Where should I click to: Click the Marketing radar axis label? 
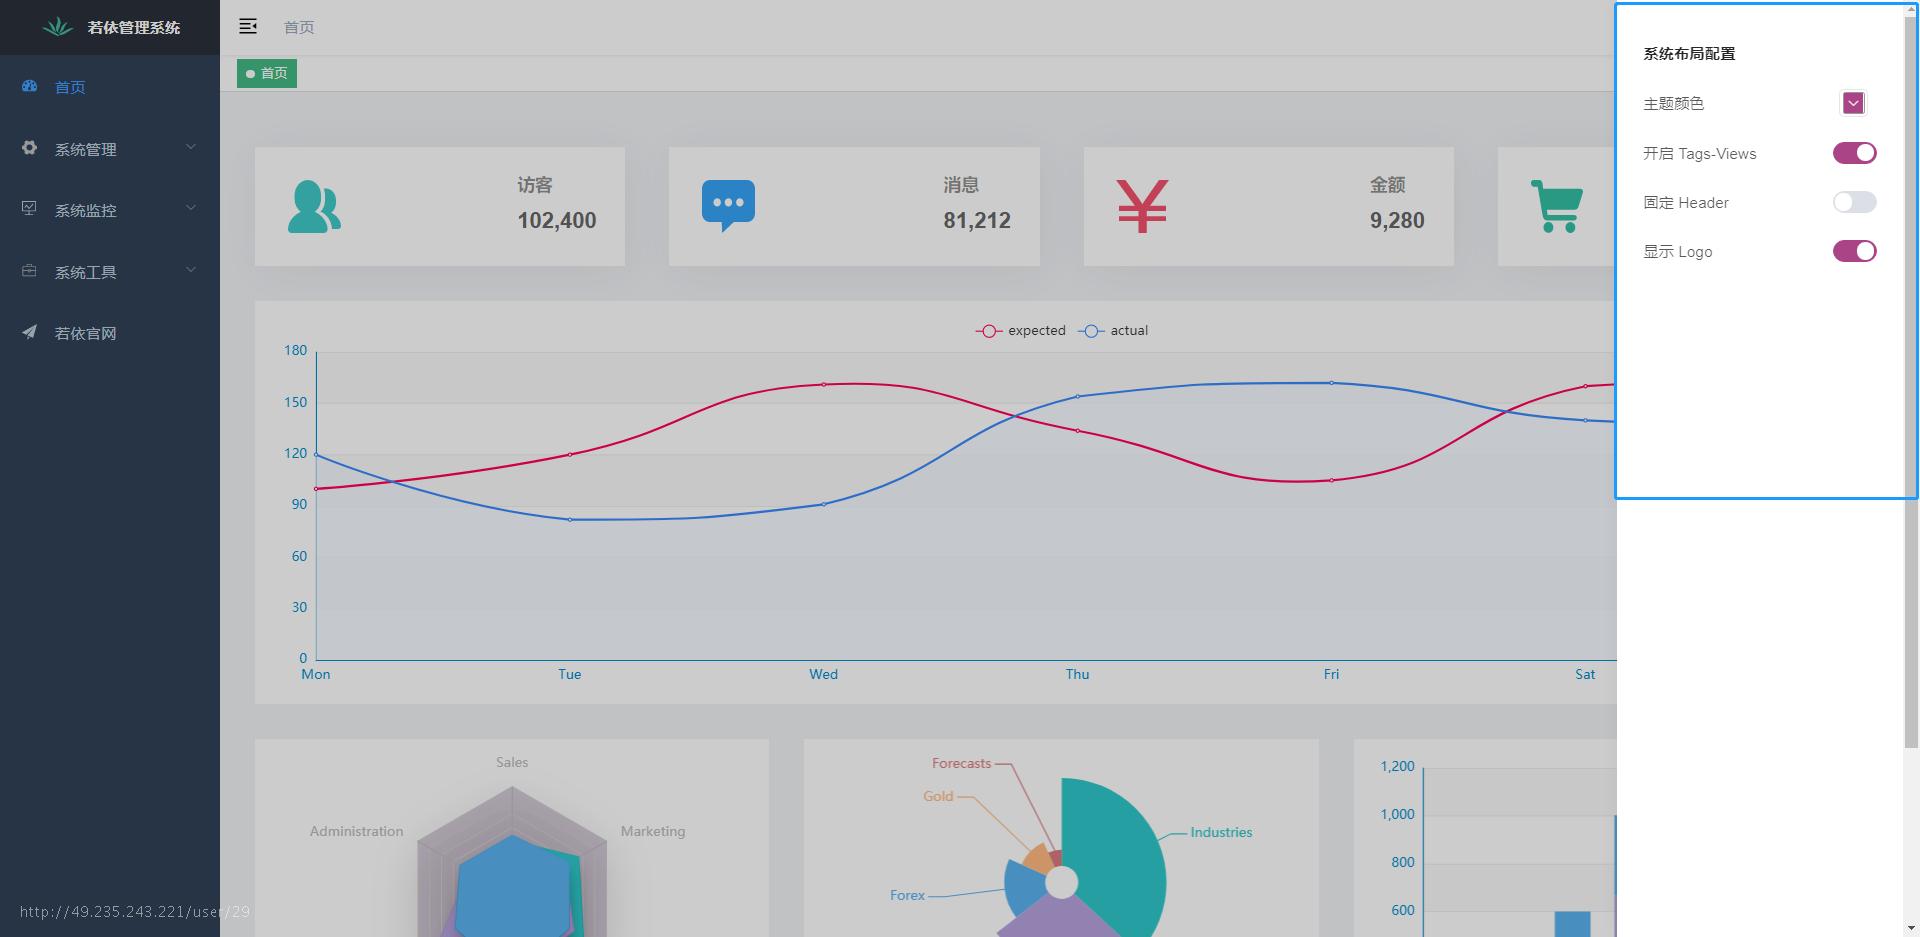point(653,831)
